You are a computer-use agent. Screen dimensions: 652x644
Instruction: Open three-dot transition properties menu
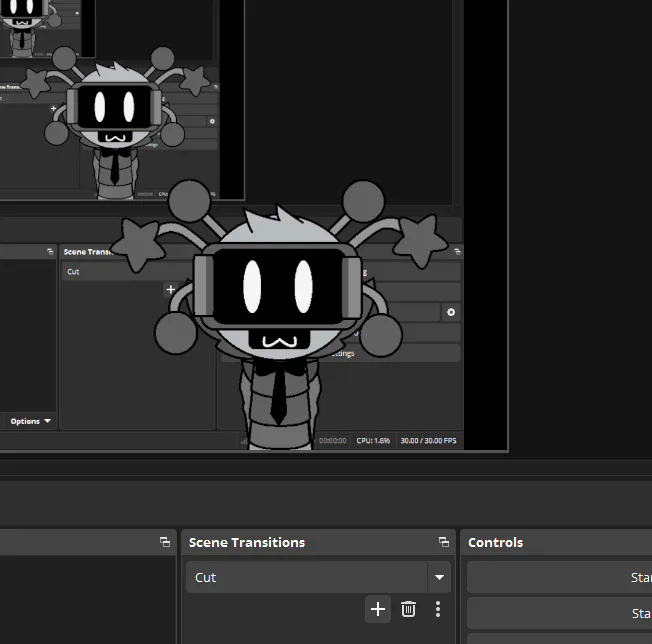(438, 609)
